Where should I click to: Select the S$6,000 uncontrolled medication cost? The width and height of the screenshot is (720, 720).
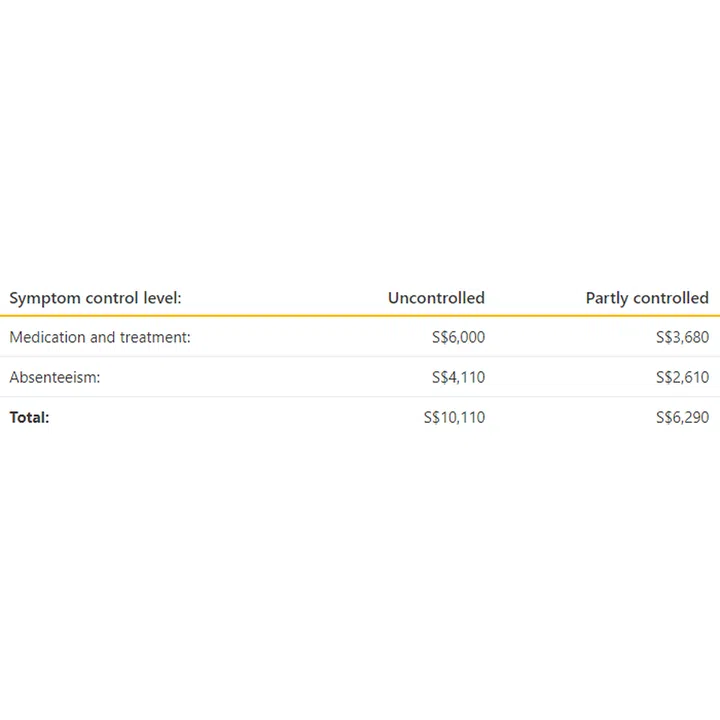point(458,338)
